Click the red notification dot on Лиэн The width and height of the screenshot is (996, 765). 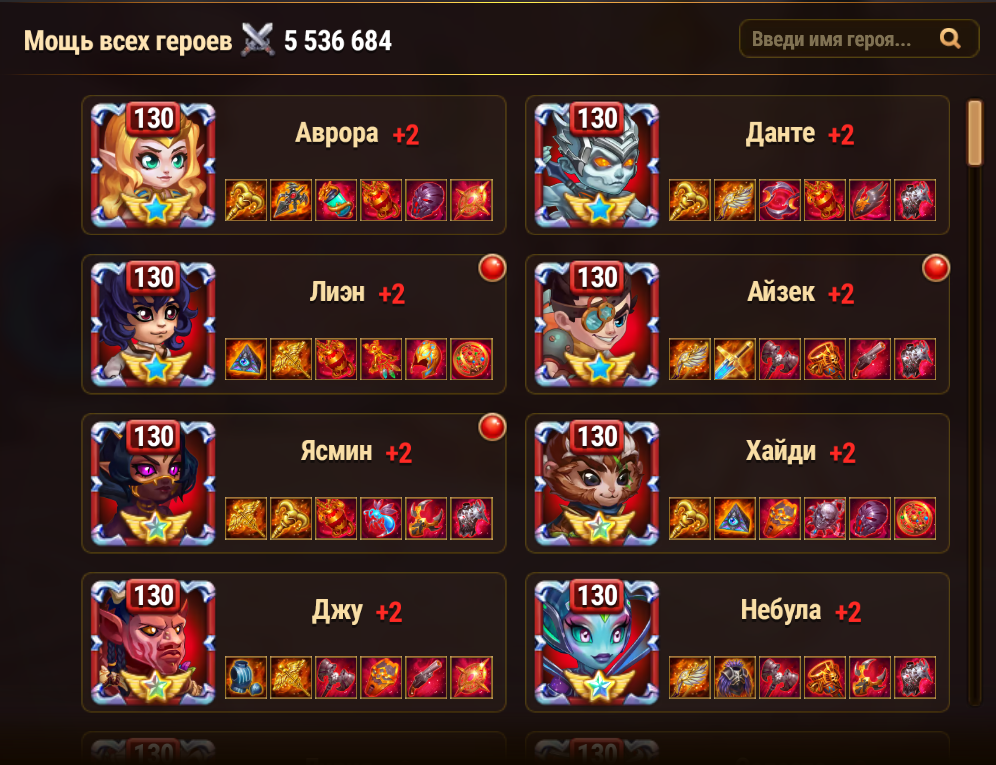pos(492,268)
